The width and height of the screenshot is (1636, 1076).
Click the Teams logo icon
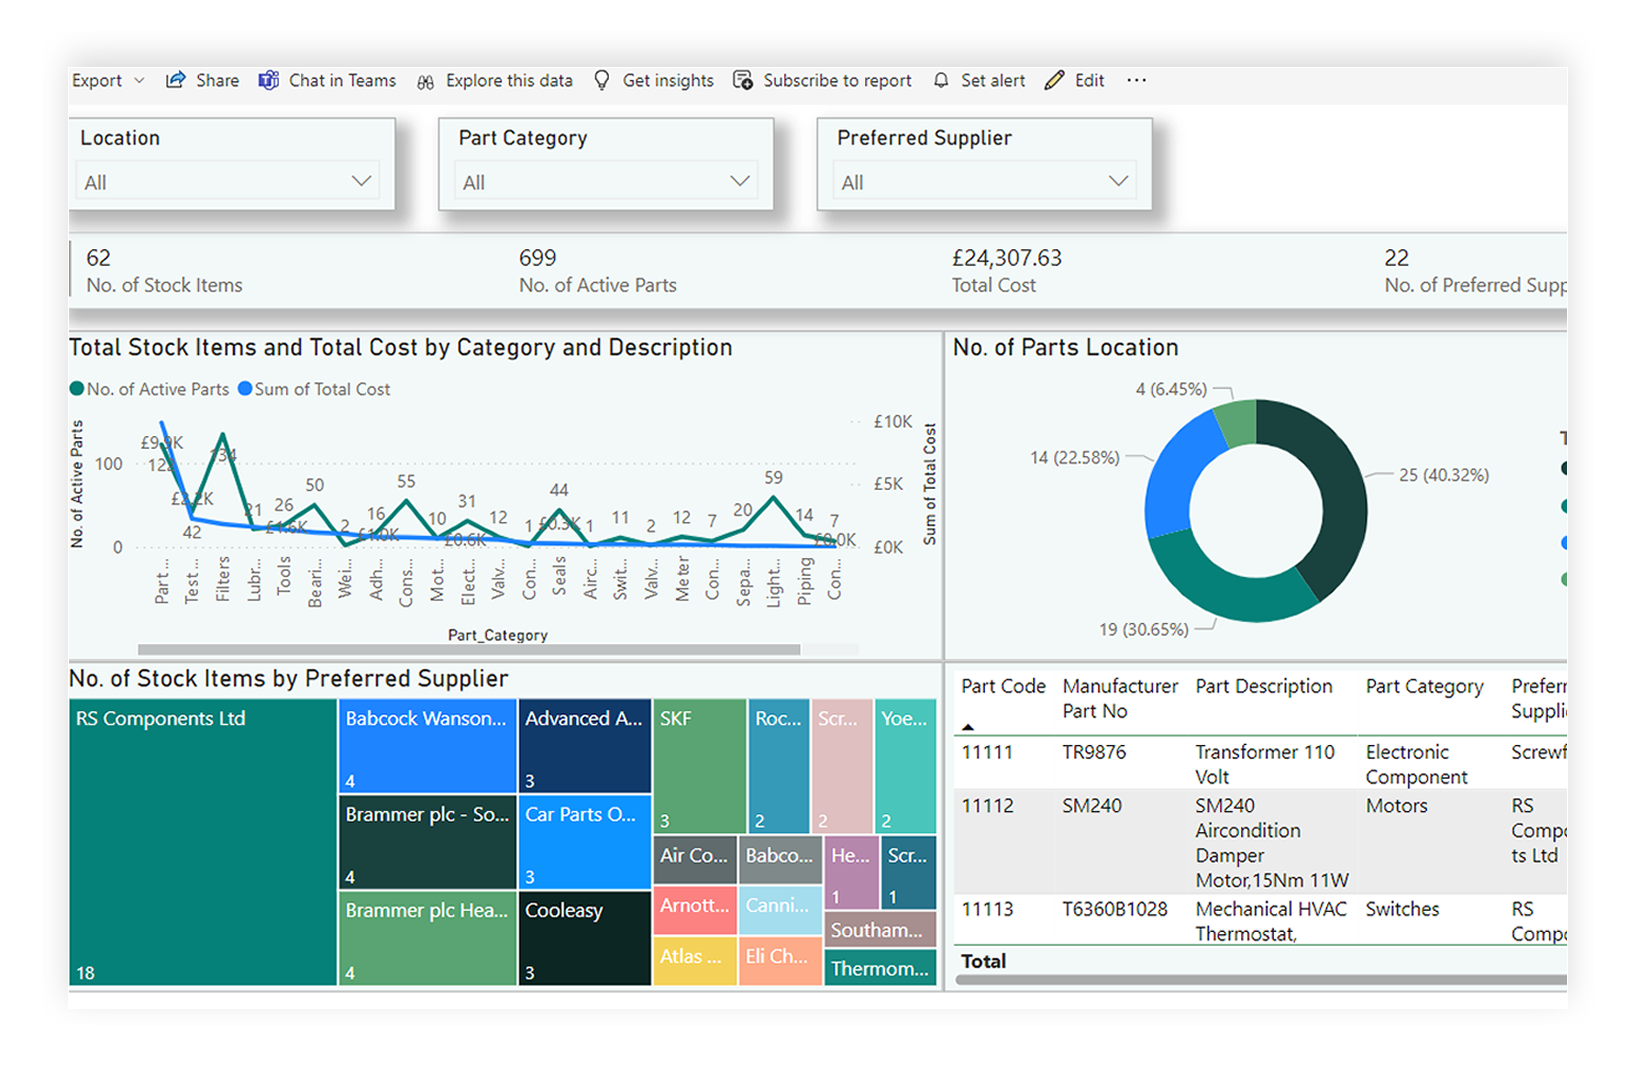coord(268,80)
